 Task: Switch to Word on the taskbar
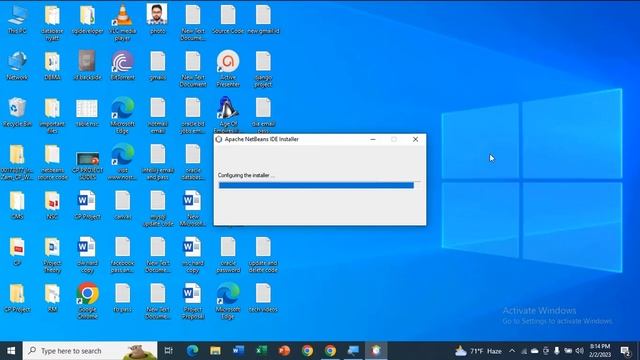tap(238, 351)
